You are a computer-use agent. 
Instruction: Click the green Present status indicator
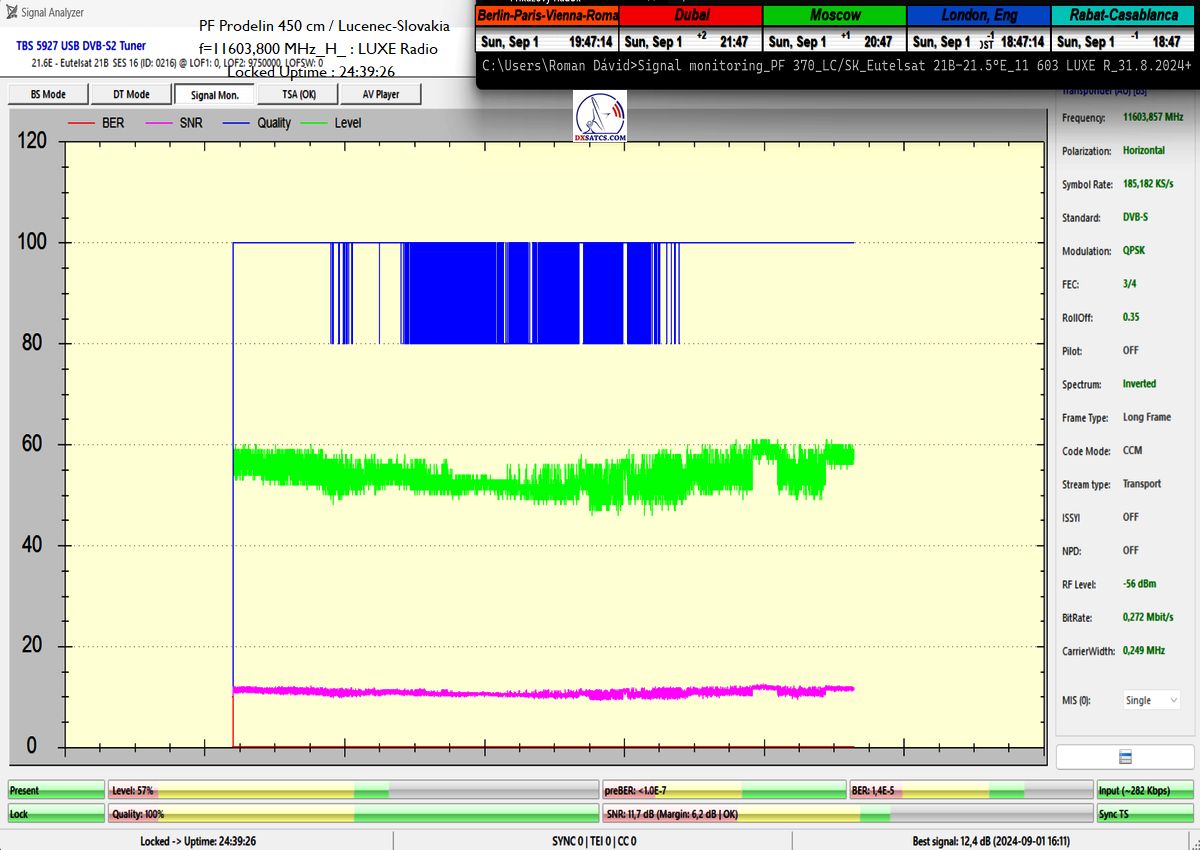55,791
